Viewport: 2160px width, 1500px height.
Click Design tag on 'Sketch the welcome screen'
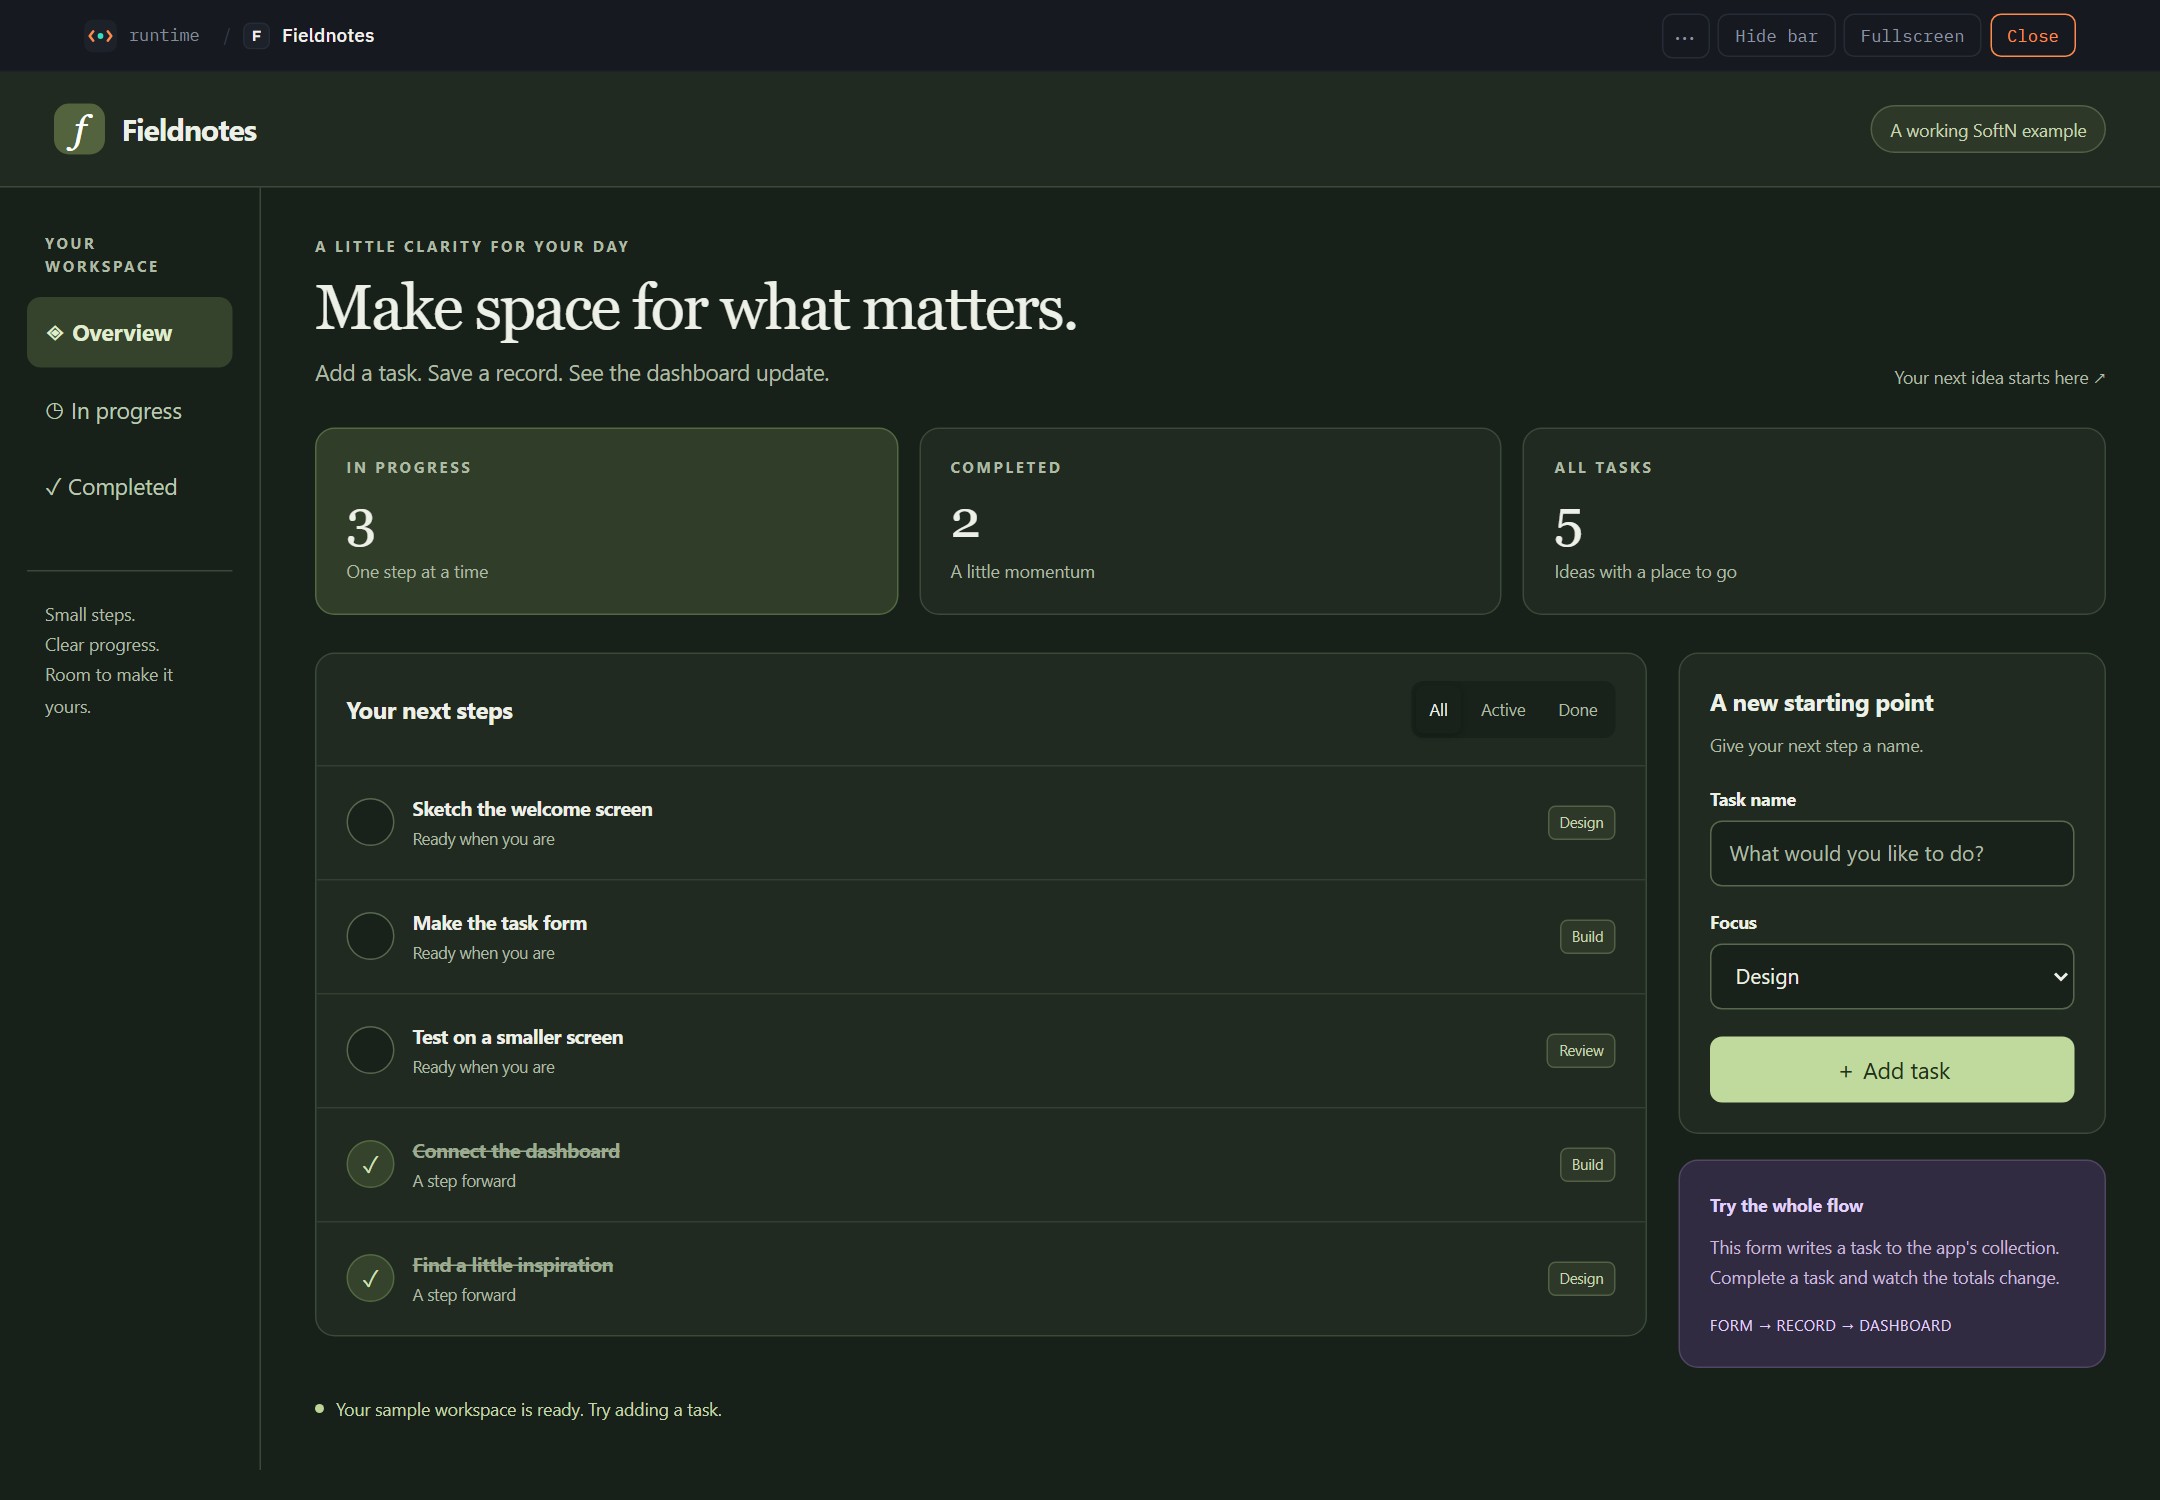(x=1581, y=823)
